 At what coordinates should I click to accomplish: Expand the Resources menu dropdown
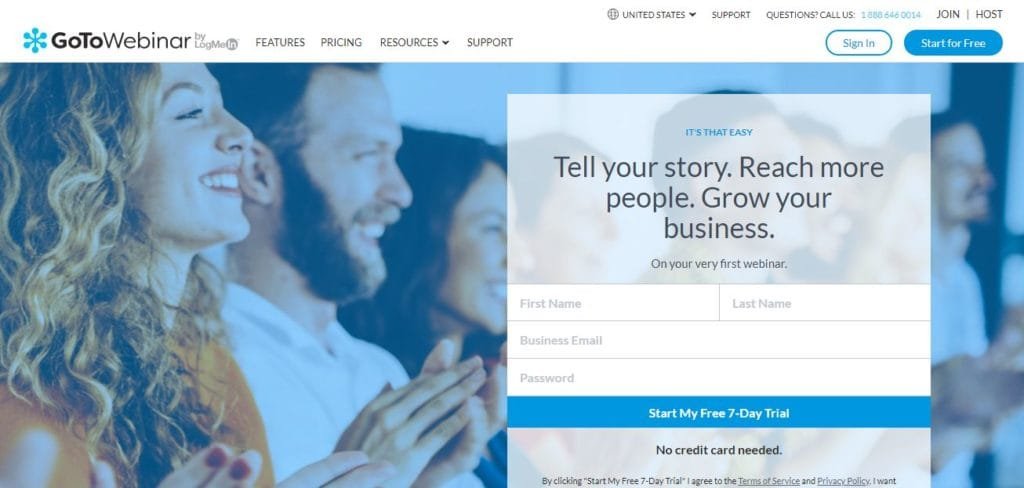[415, 42]
